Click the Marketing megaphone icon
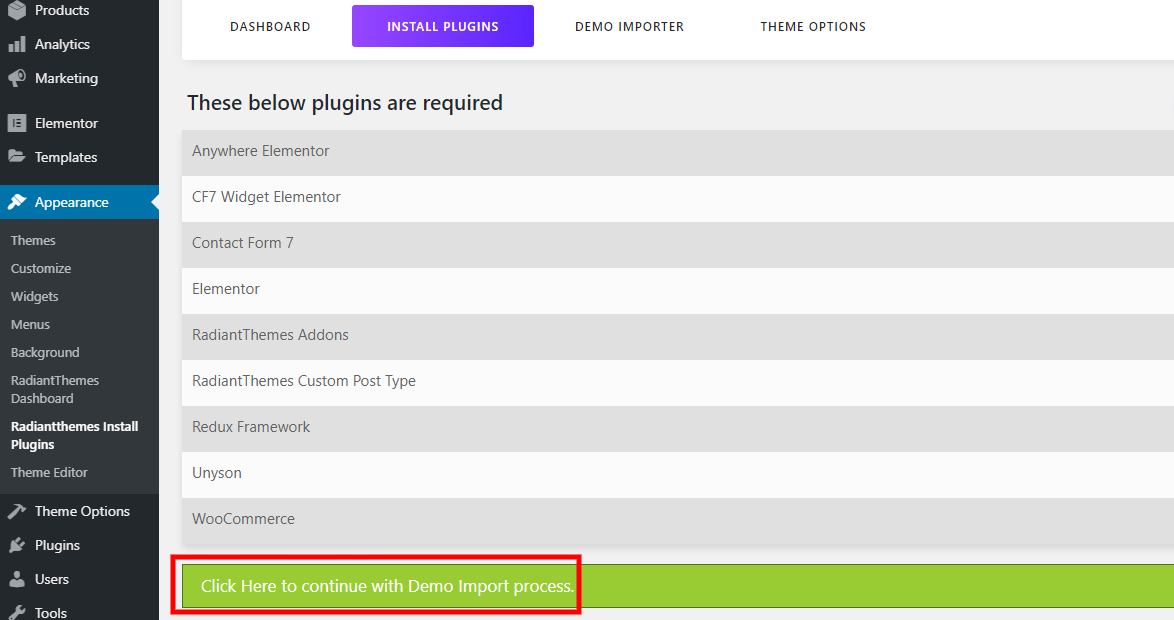The width and height of the screenshot is (1174, 620). point(17,78)
